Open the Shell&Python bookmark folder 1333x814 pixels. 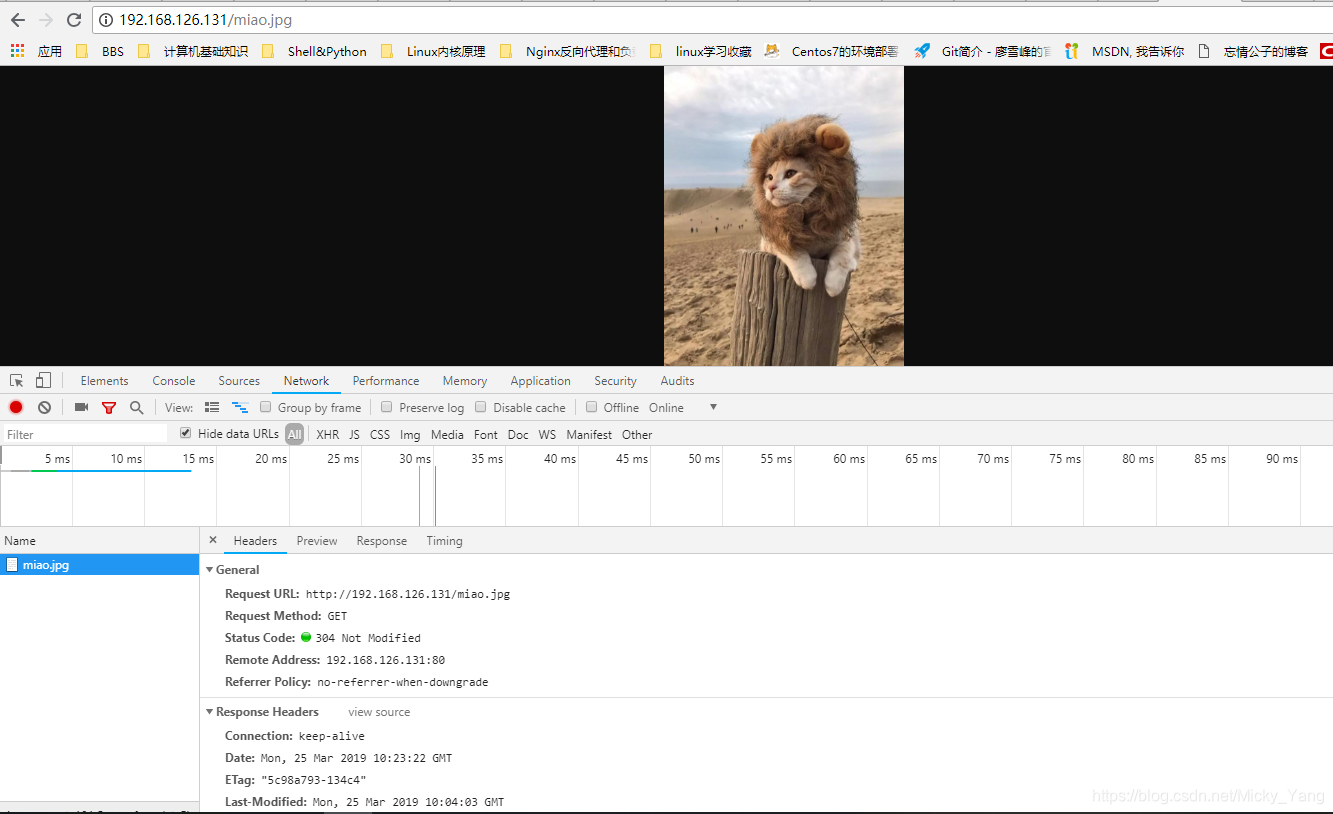click(x=315, y=51)
